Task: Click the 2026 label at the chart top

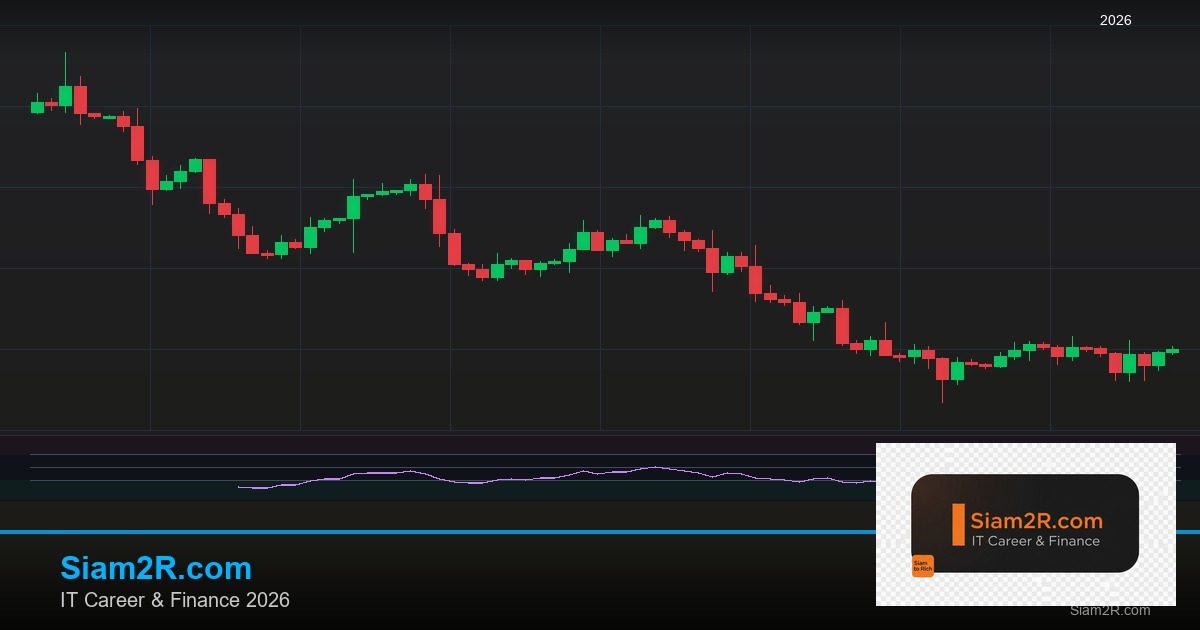Action: point(1115,20)
